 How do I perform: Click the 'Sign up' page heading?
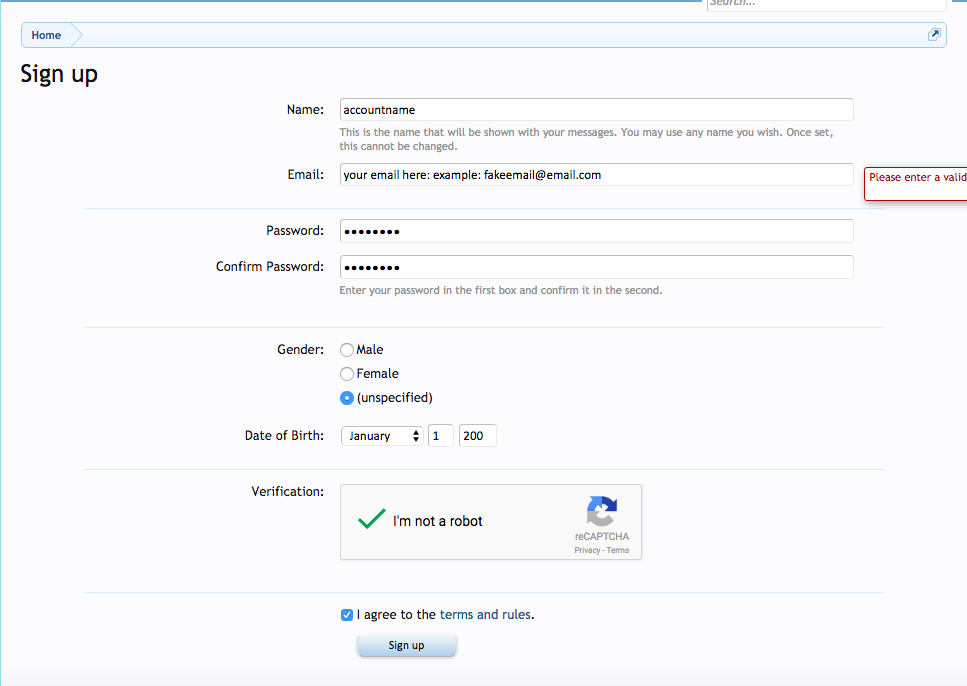59,75
